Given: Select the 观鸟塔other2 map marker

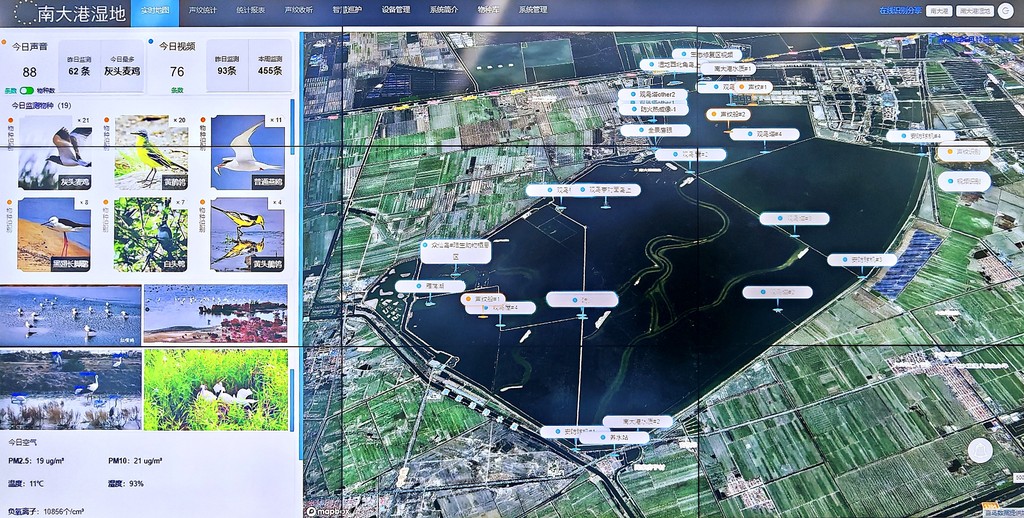Looking at the screenshot, I should 653,95.
